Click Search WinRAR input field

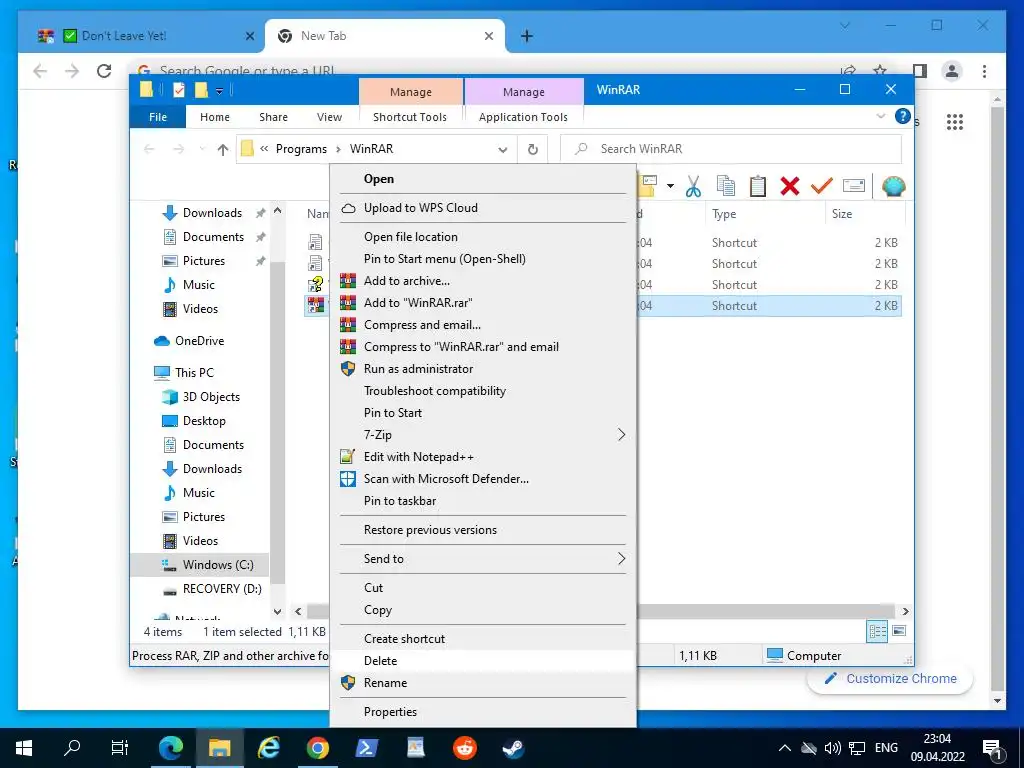[731, 149]
